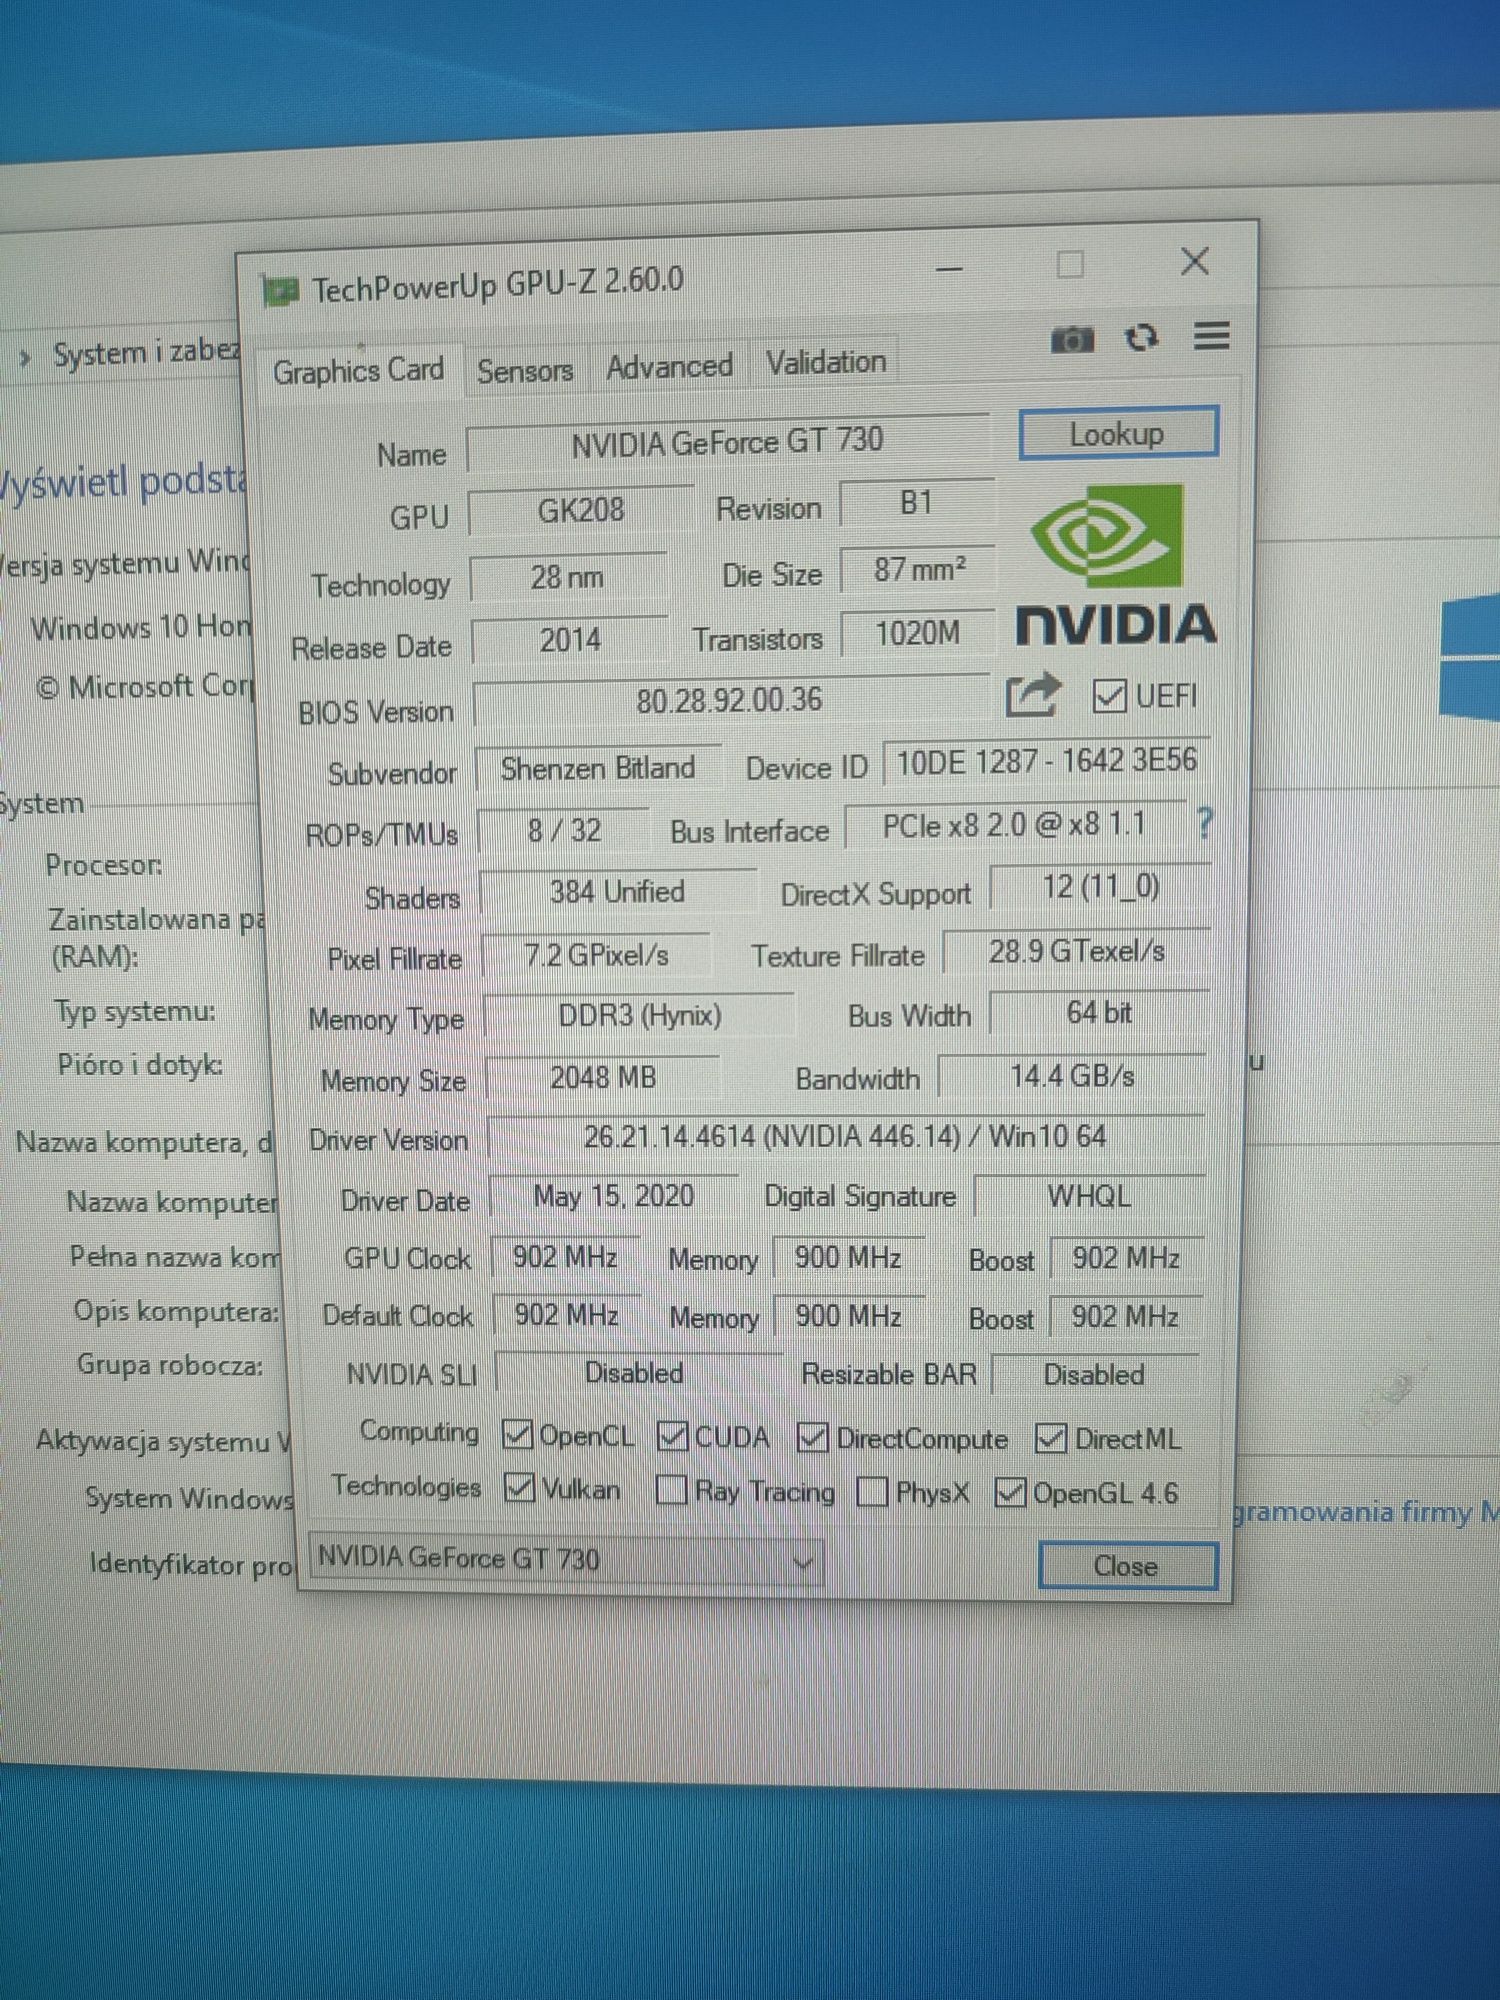Screen dimensions: 1500x2000
Task: Toggle the DirectCompute checkbox
Action: (812, 1438)
